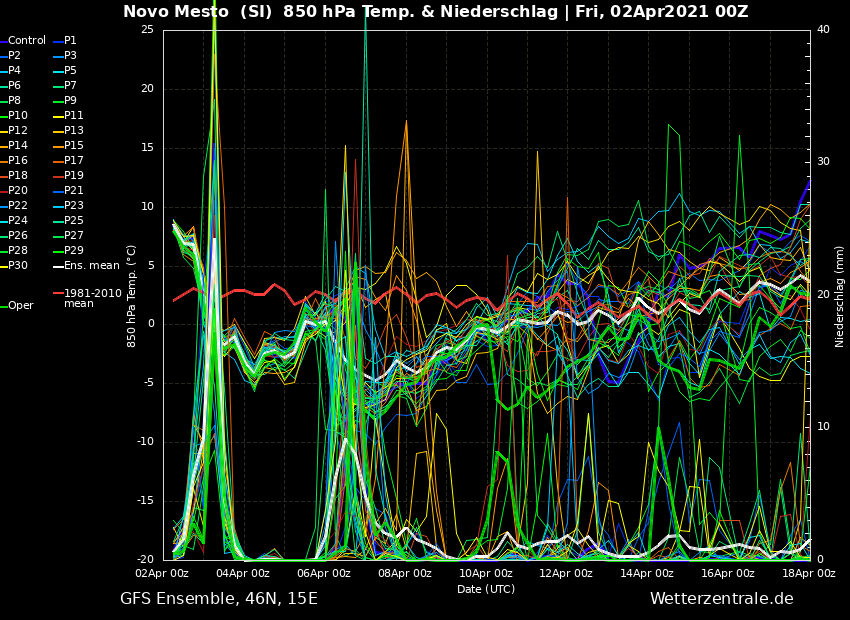Select the P1 legend entry
This screenshot has width=850, height=620.
70,41
